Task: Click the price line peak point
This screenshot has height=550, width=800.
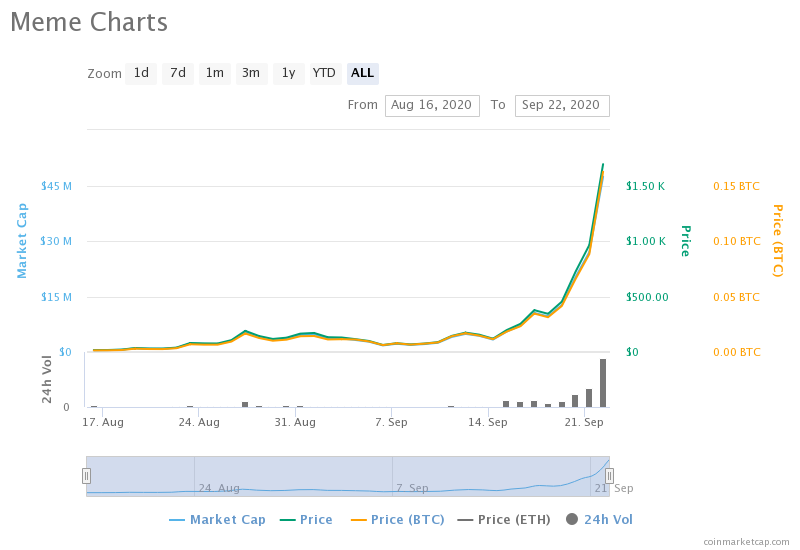Action: (603, 164)
